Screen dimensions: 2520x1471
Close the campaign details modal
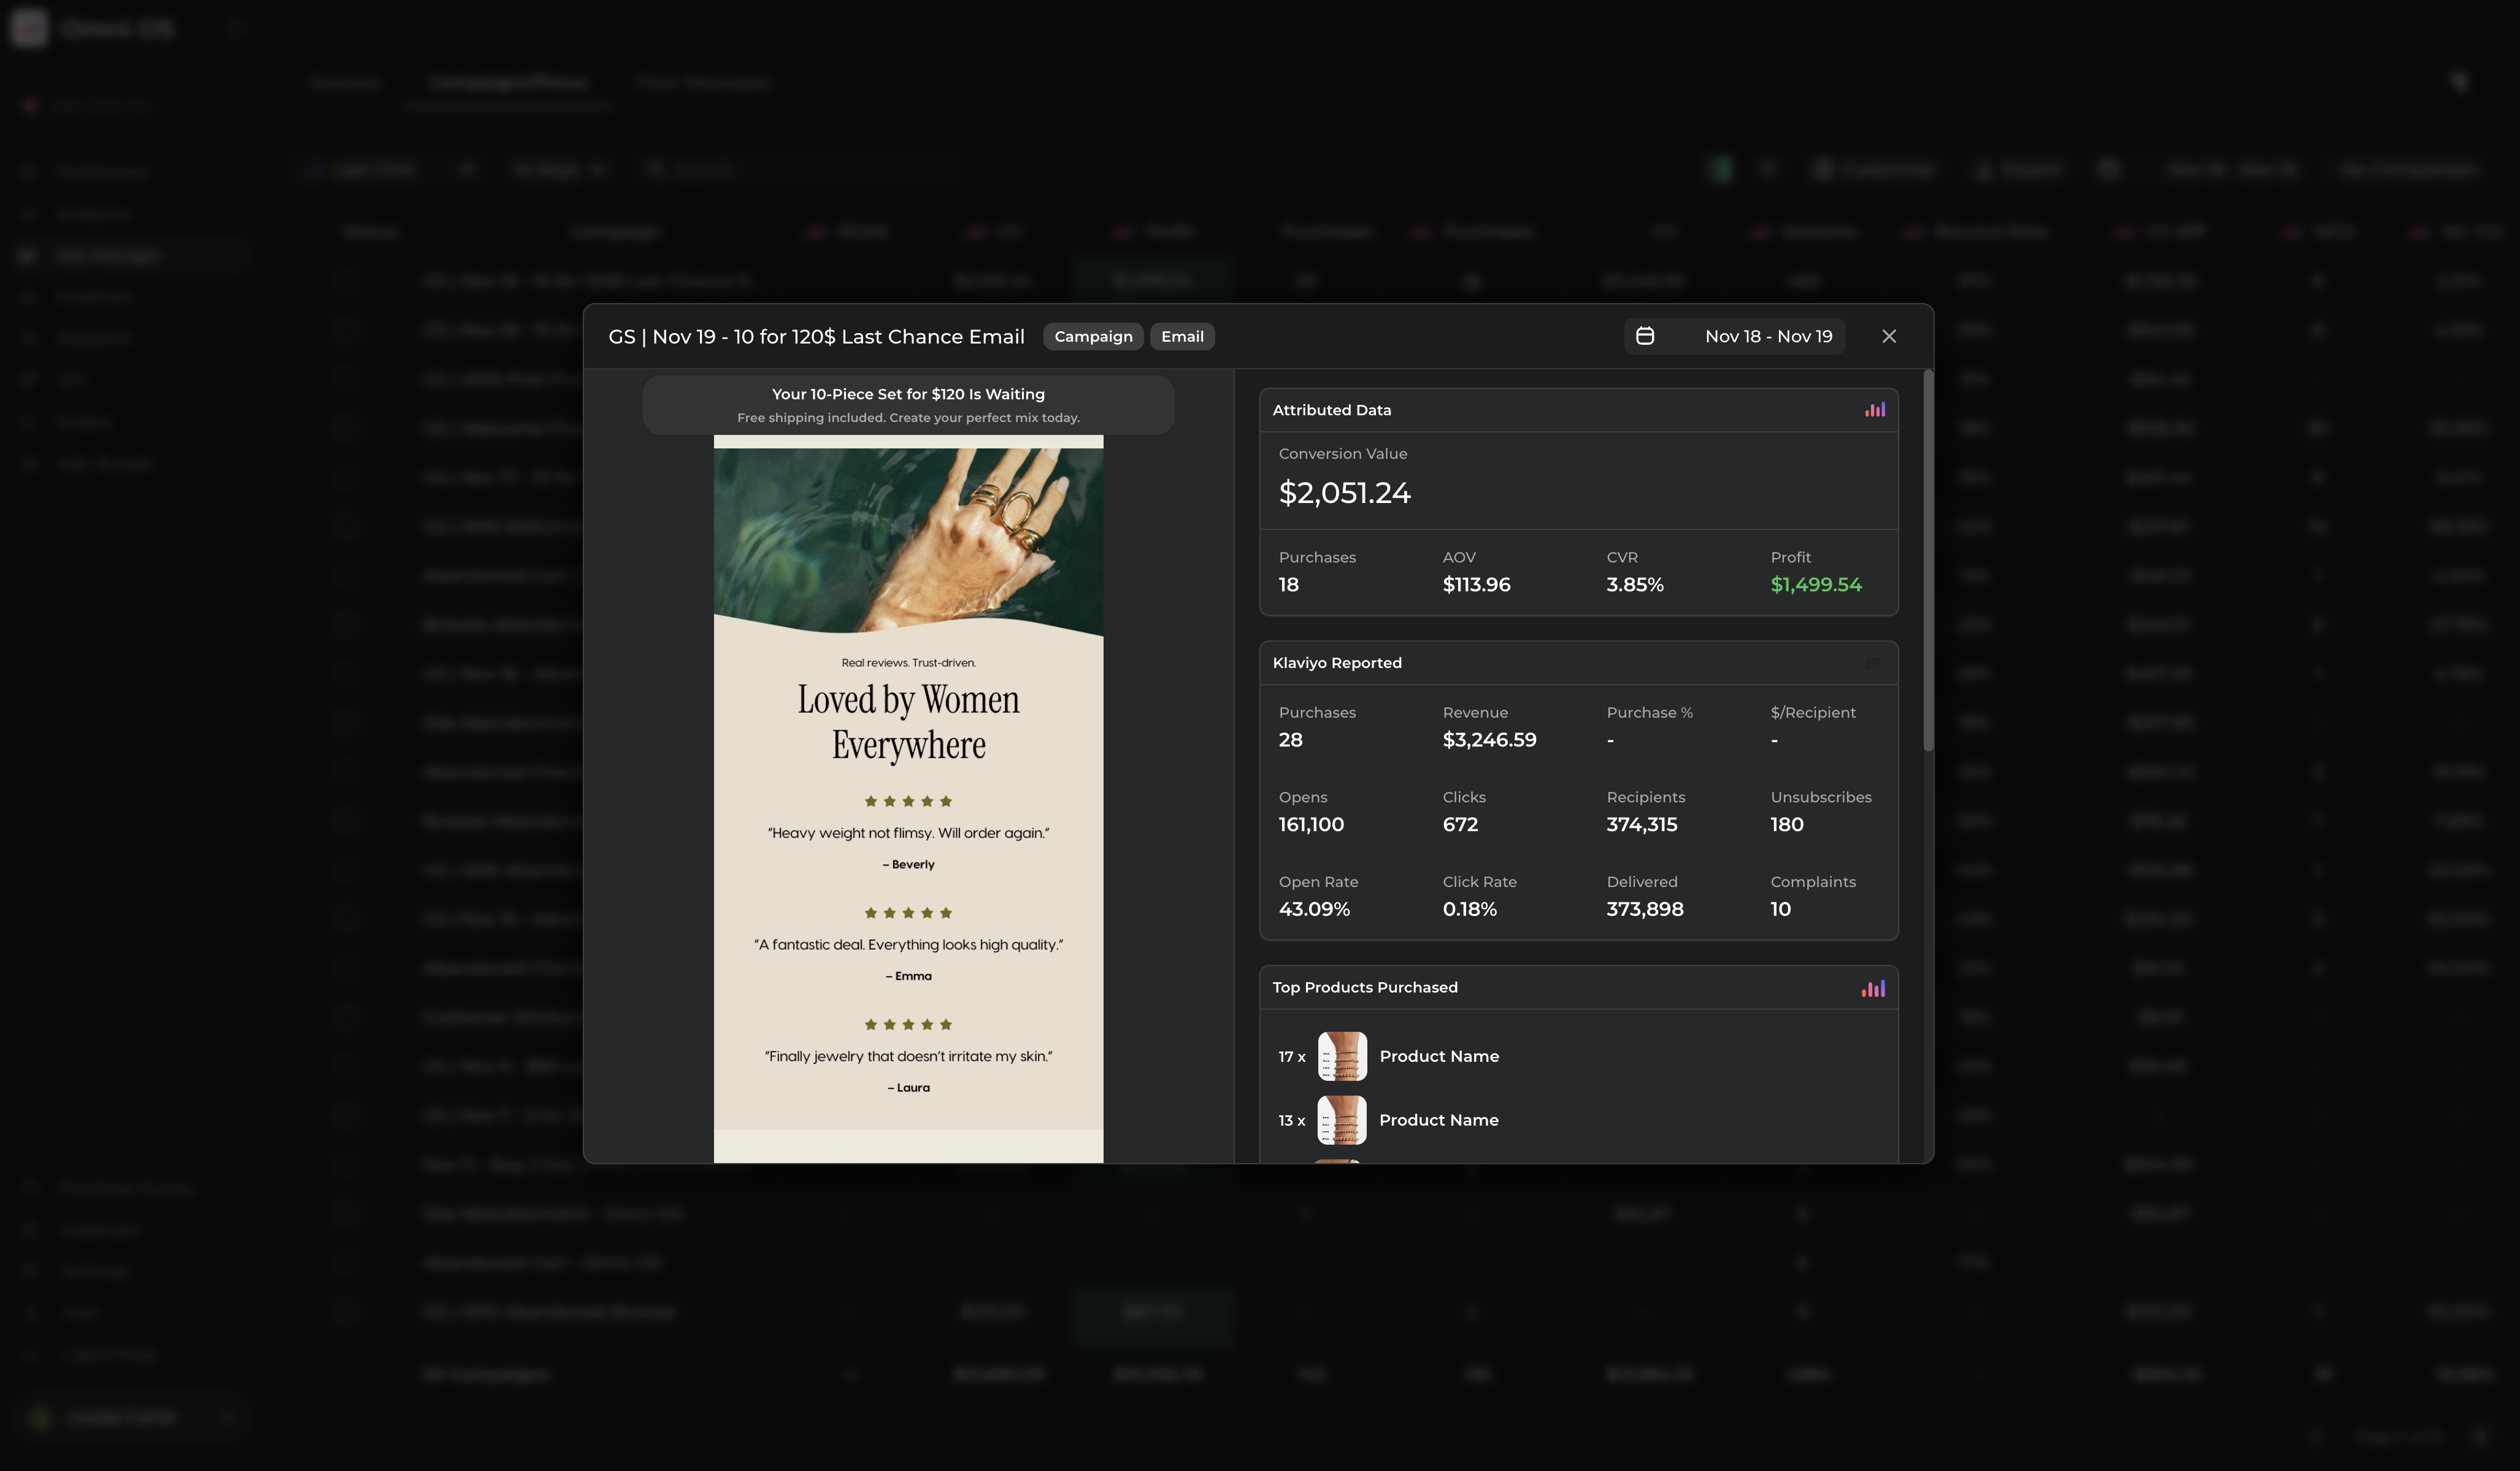(1888, 336)
